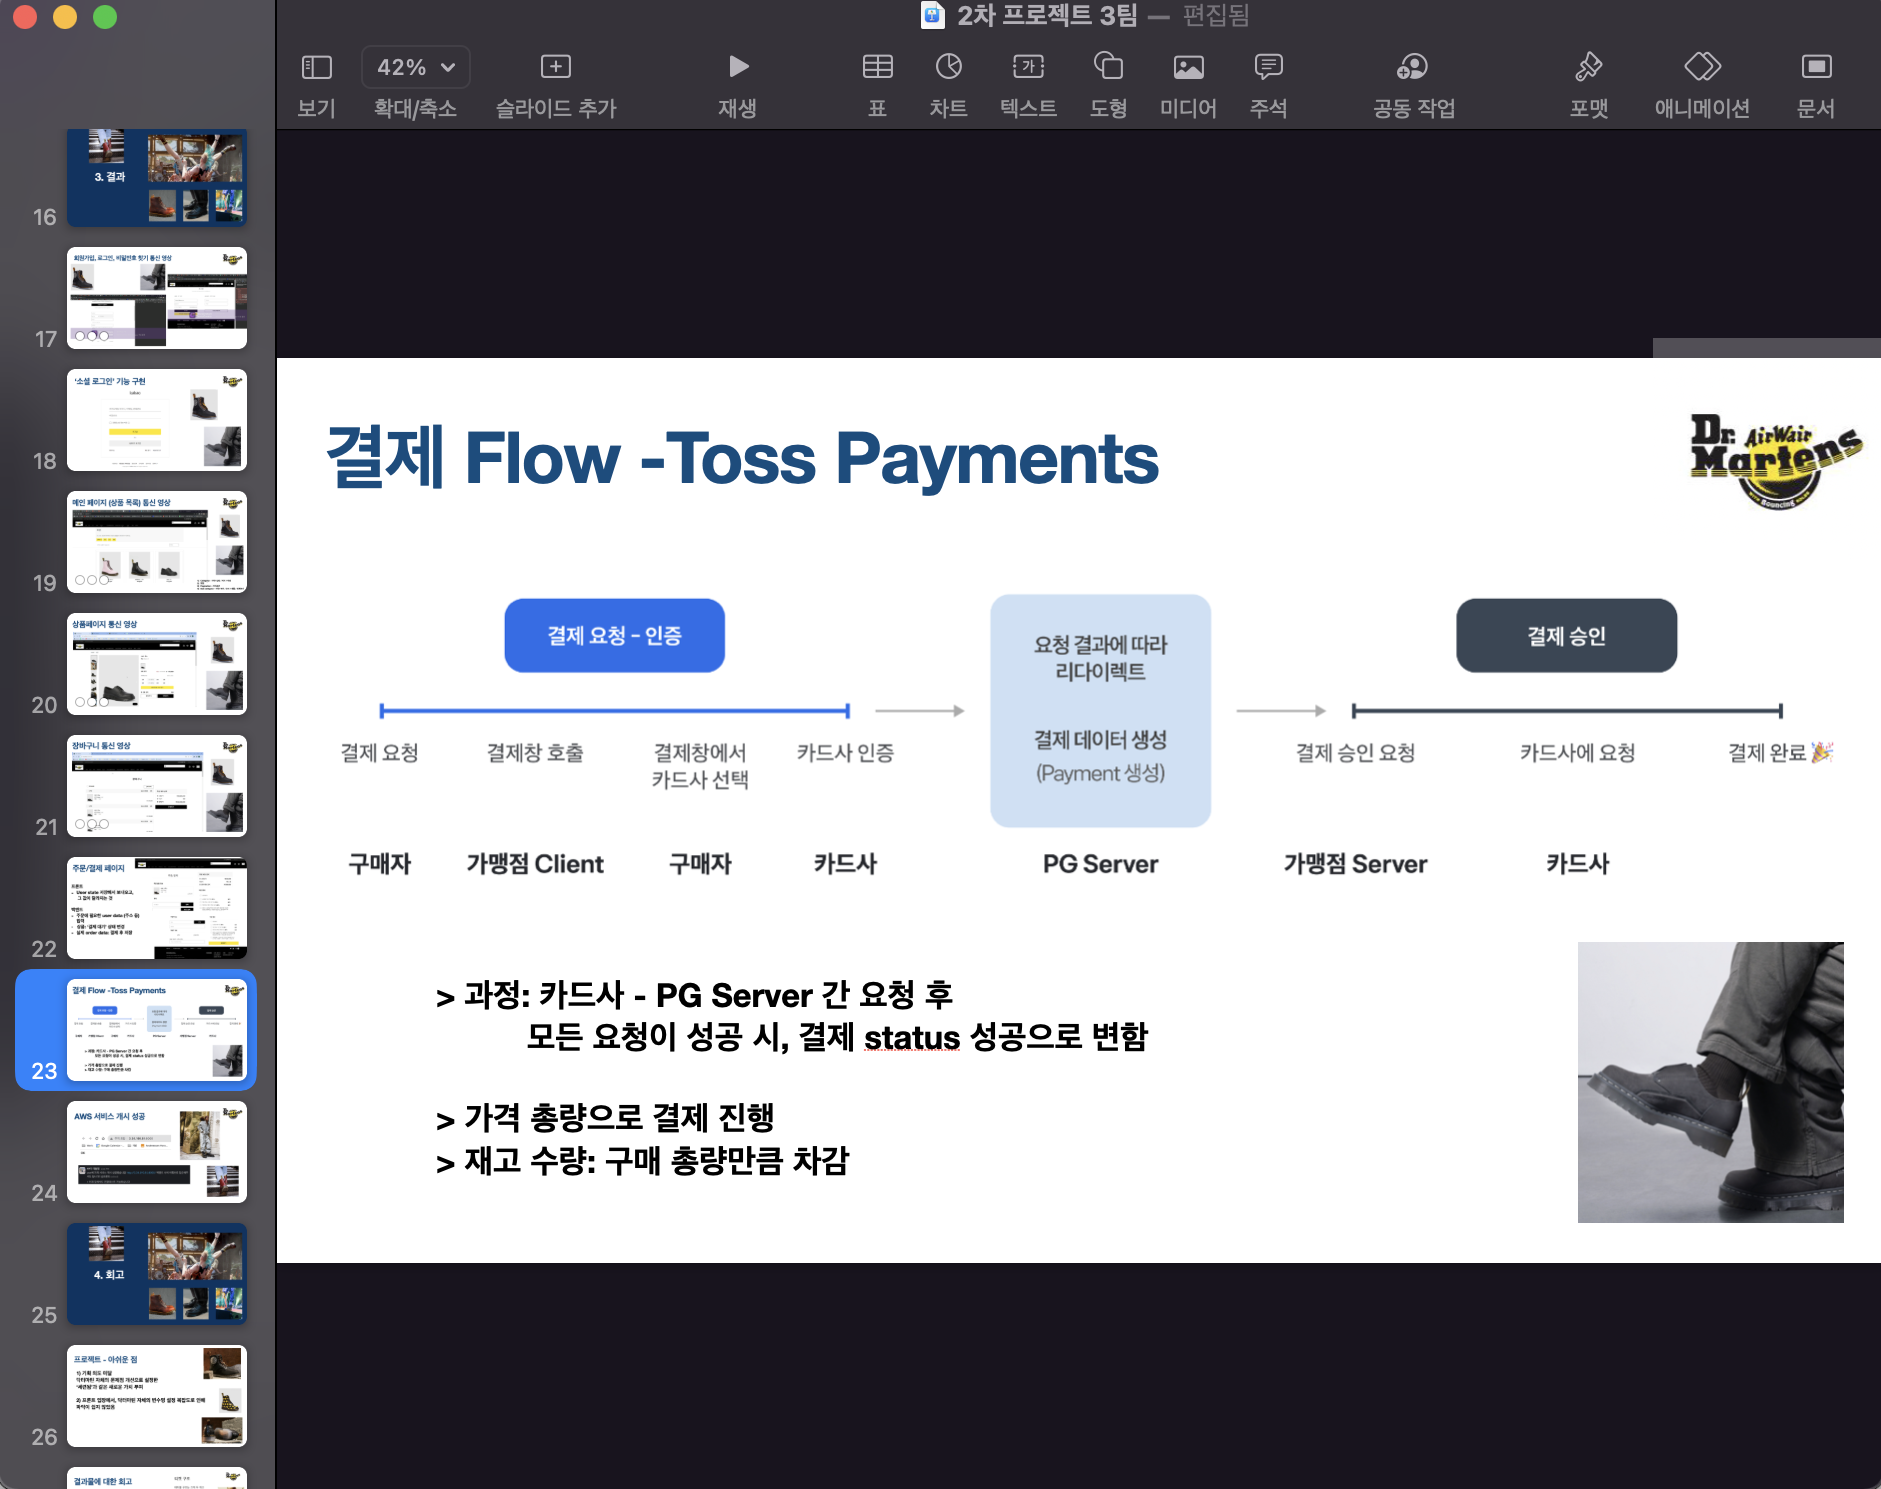Select slide 25 thumbnail titled 4. 회고
This screenshot has height=1489, width=1881.
click(x=157, y=1274)
